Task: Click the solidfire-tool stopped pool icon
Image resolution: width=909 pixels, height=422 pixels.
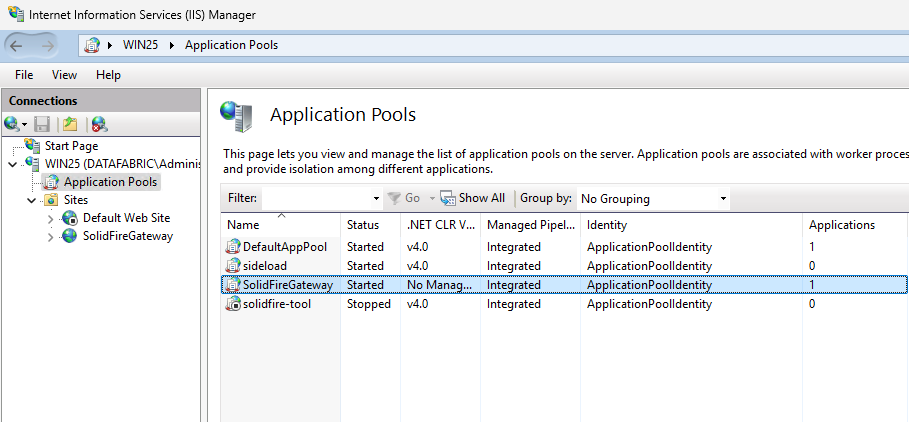Action: click(x=232, y=304)
